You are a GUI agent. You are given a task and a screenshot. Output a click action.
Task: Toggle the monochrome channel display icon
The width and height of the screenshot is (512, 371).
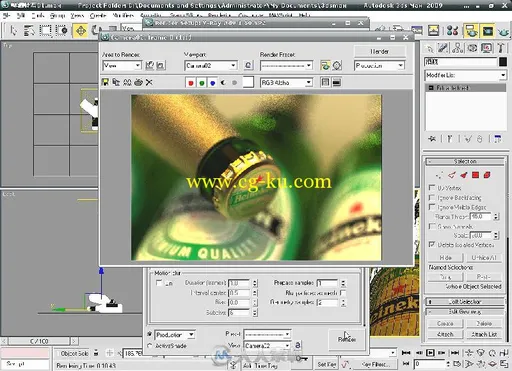tap(223, 83)
